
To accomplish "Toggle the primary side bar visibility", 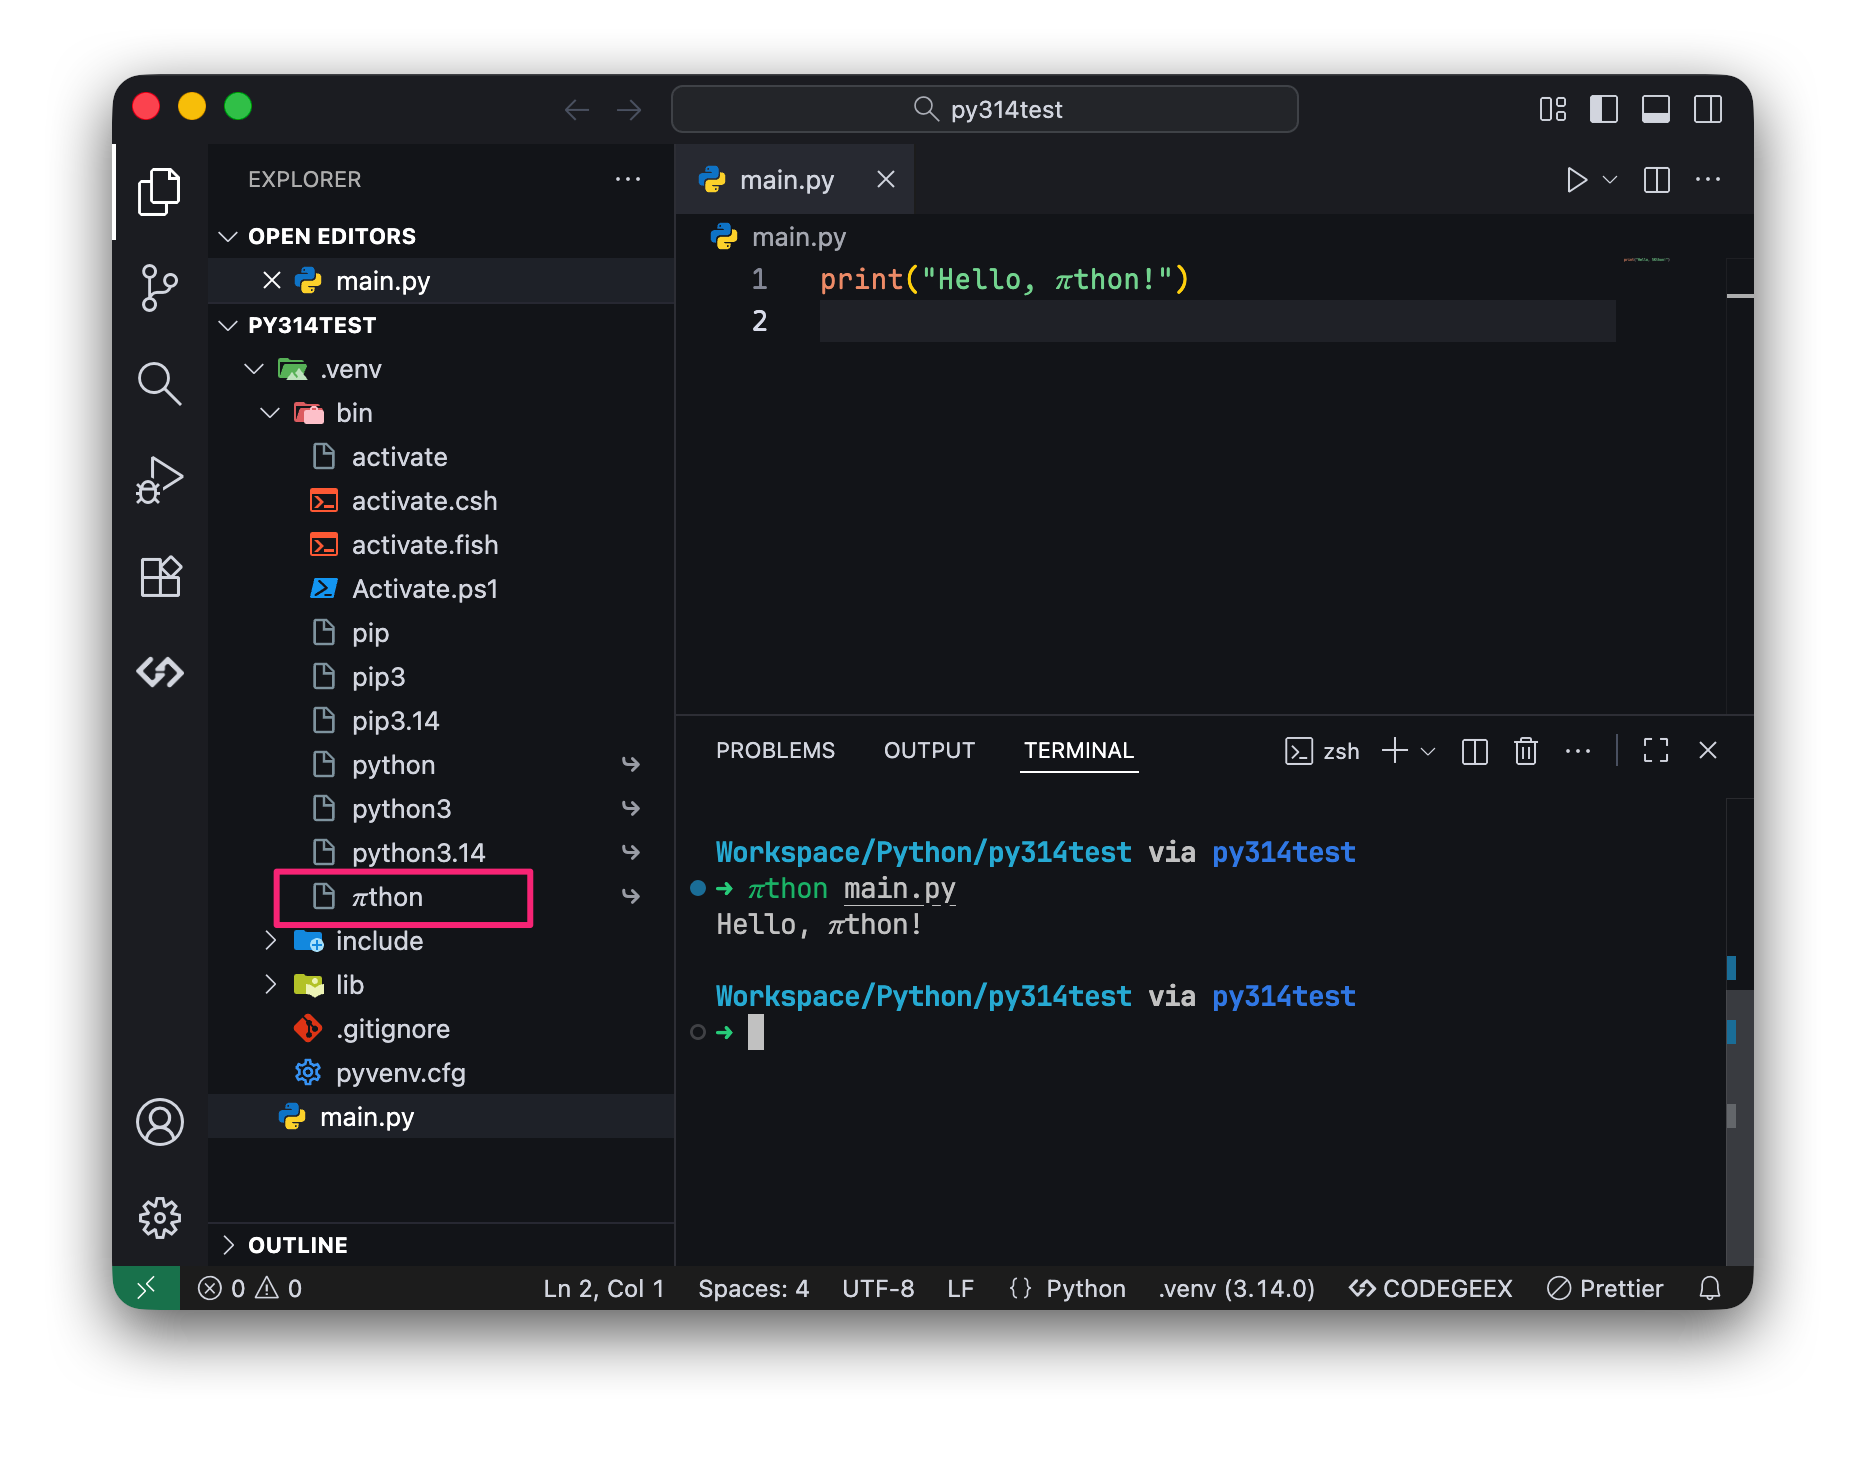I will click(x=1603, y=109).
